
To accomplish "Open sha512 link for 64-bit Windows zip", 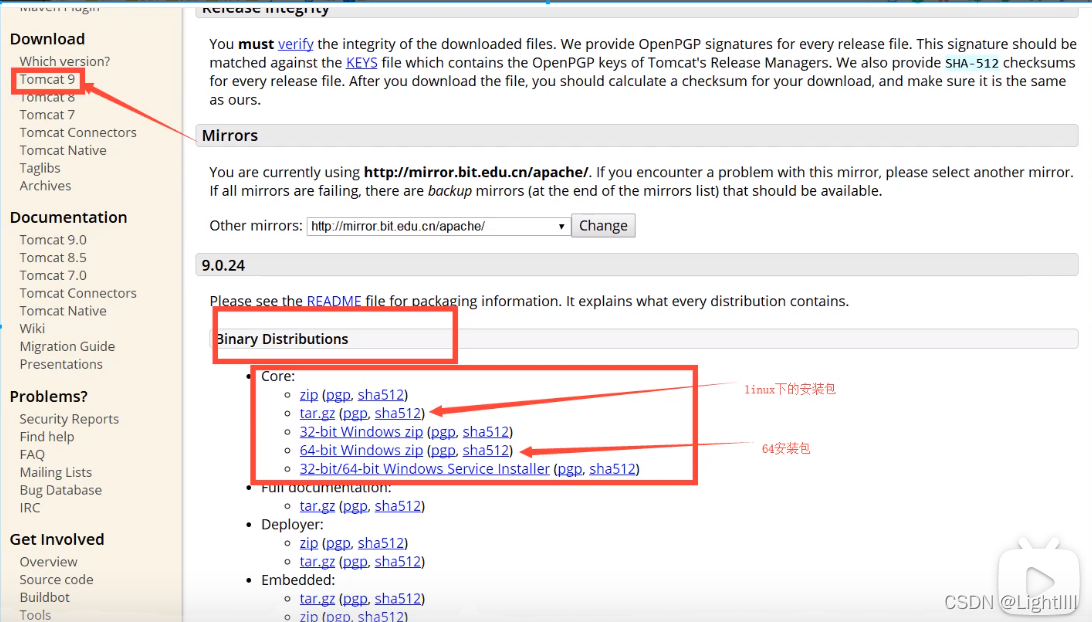I will click(x=486, y=450).
